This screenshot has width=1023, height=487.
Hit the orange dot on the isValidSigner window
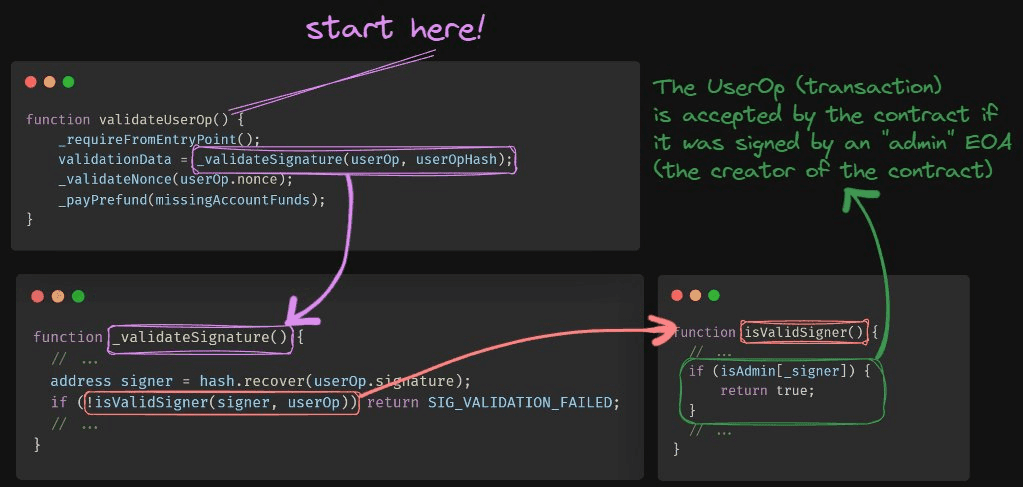[x=695, y=295]
